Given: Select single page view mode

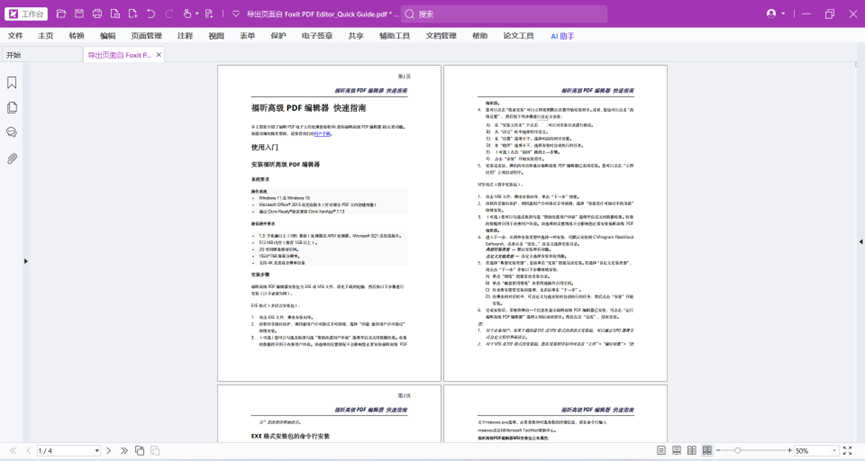Looking at the screenshot, I should coord(661,451).
